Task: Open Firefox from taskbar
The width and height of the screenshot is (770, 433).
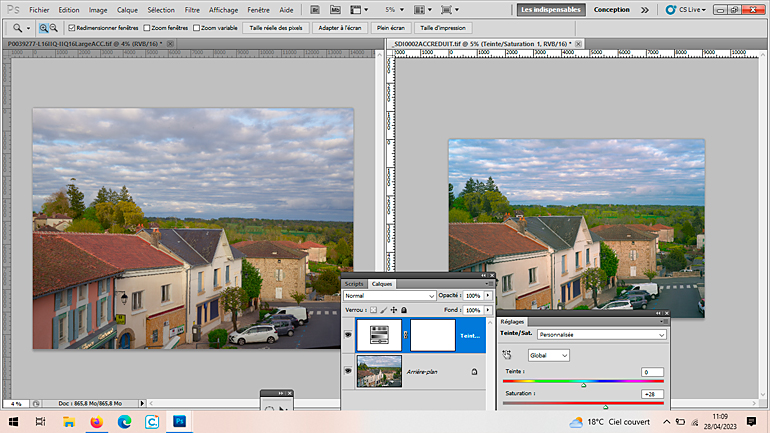Action: pyautogui.click(x=96, y=422)
